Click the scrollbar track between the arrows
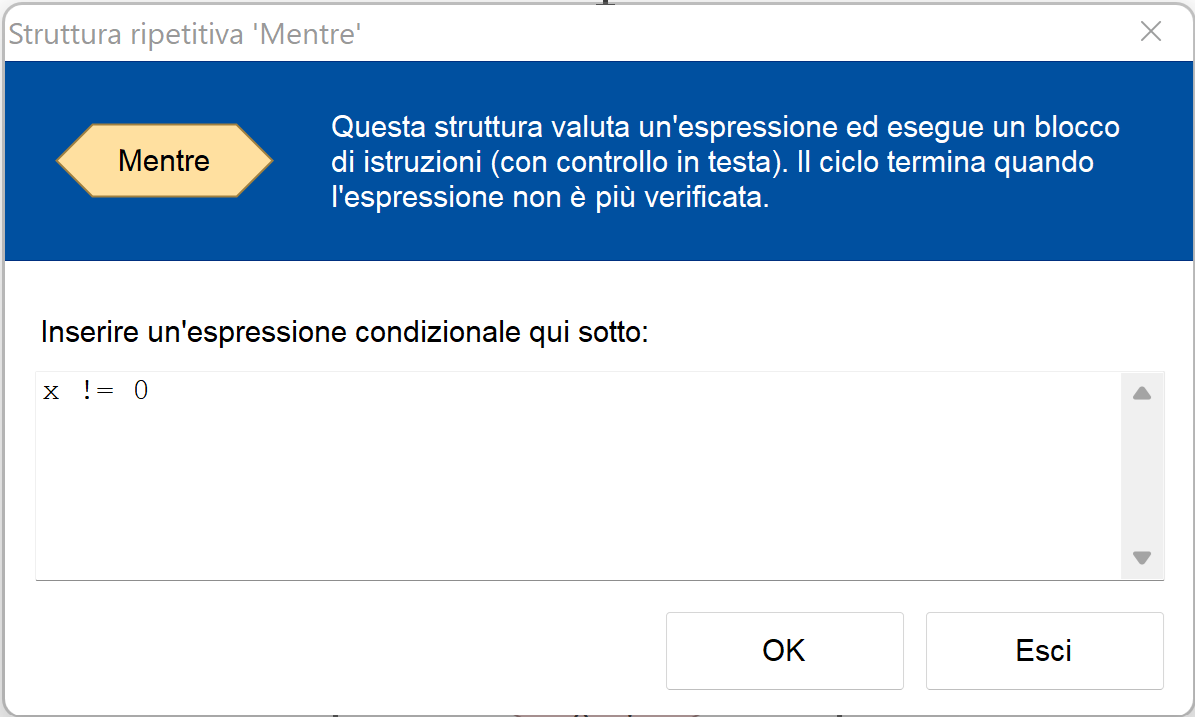This screenshot has width=1195, height=717. click(1142, 475)
